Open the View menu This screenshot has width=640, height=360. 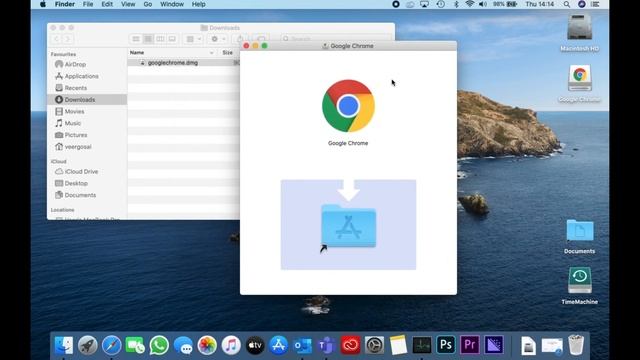pos(128,4)
